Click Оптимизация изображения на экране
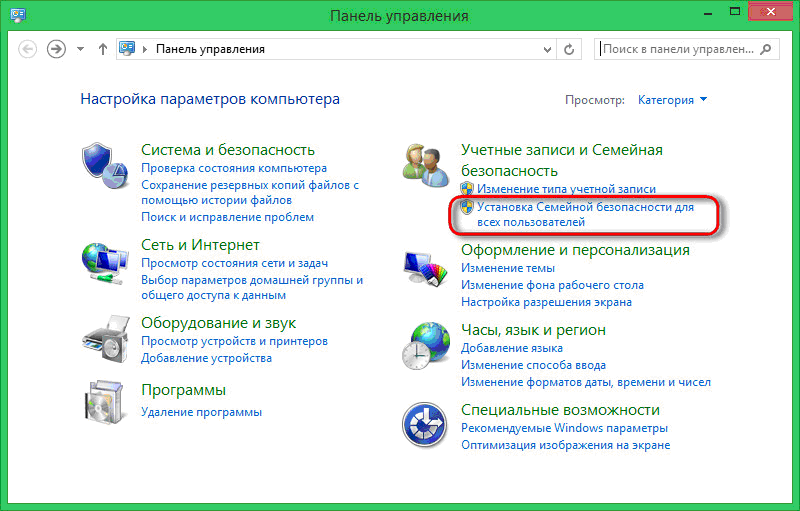Image resolution: width=800 pixels, height=511 pixels. (565, 445)
